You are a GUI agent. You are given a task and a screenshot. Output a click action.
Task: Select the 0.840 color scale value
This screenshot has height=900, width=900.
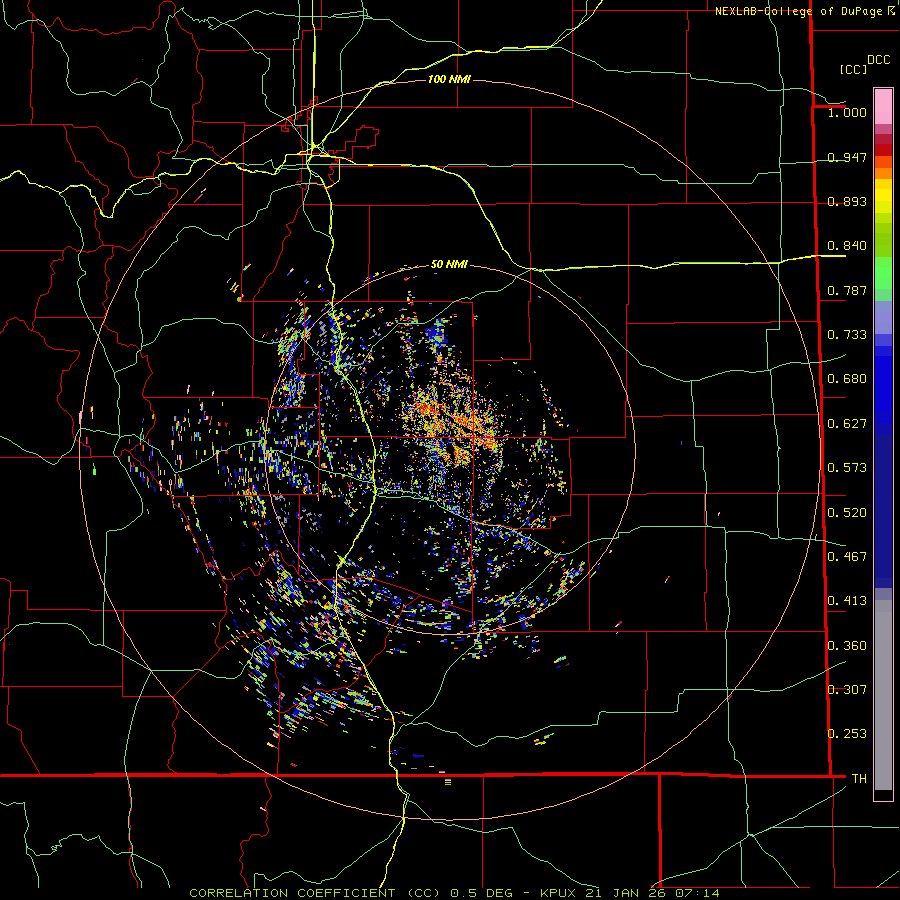tap(847, 246)
